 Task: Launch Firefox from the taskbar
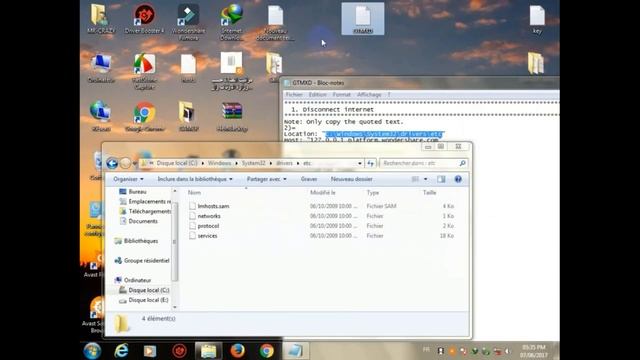click(238, 351)
